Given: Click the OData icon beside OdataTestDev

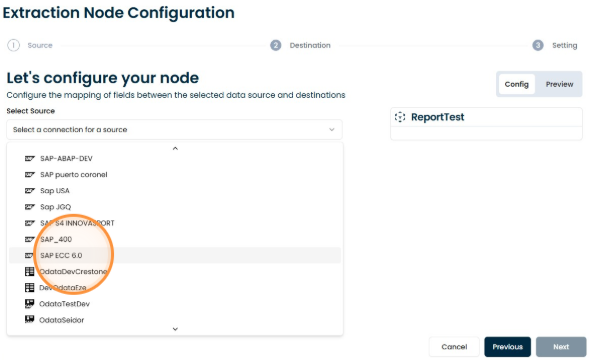Looking at the screenshot, I should pos(29,303).
